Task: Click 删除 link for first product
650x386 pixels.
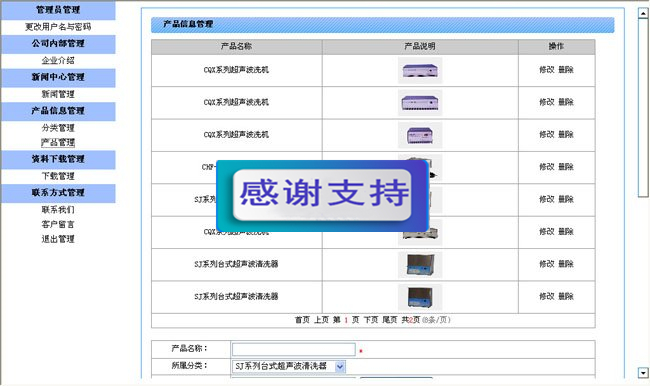Action: 566,70
